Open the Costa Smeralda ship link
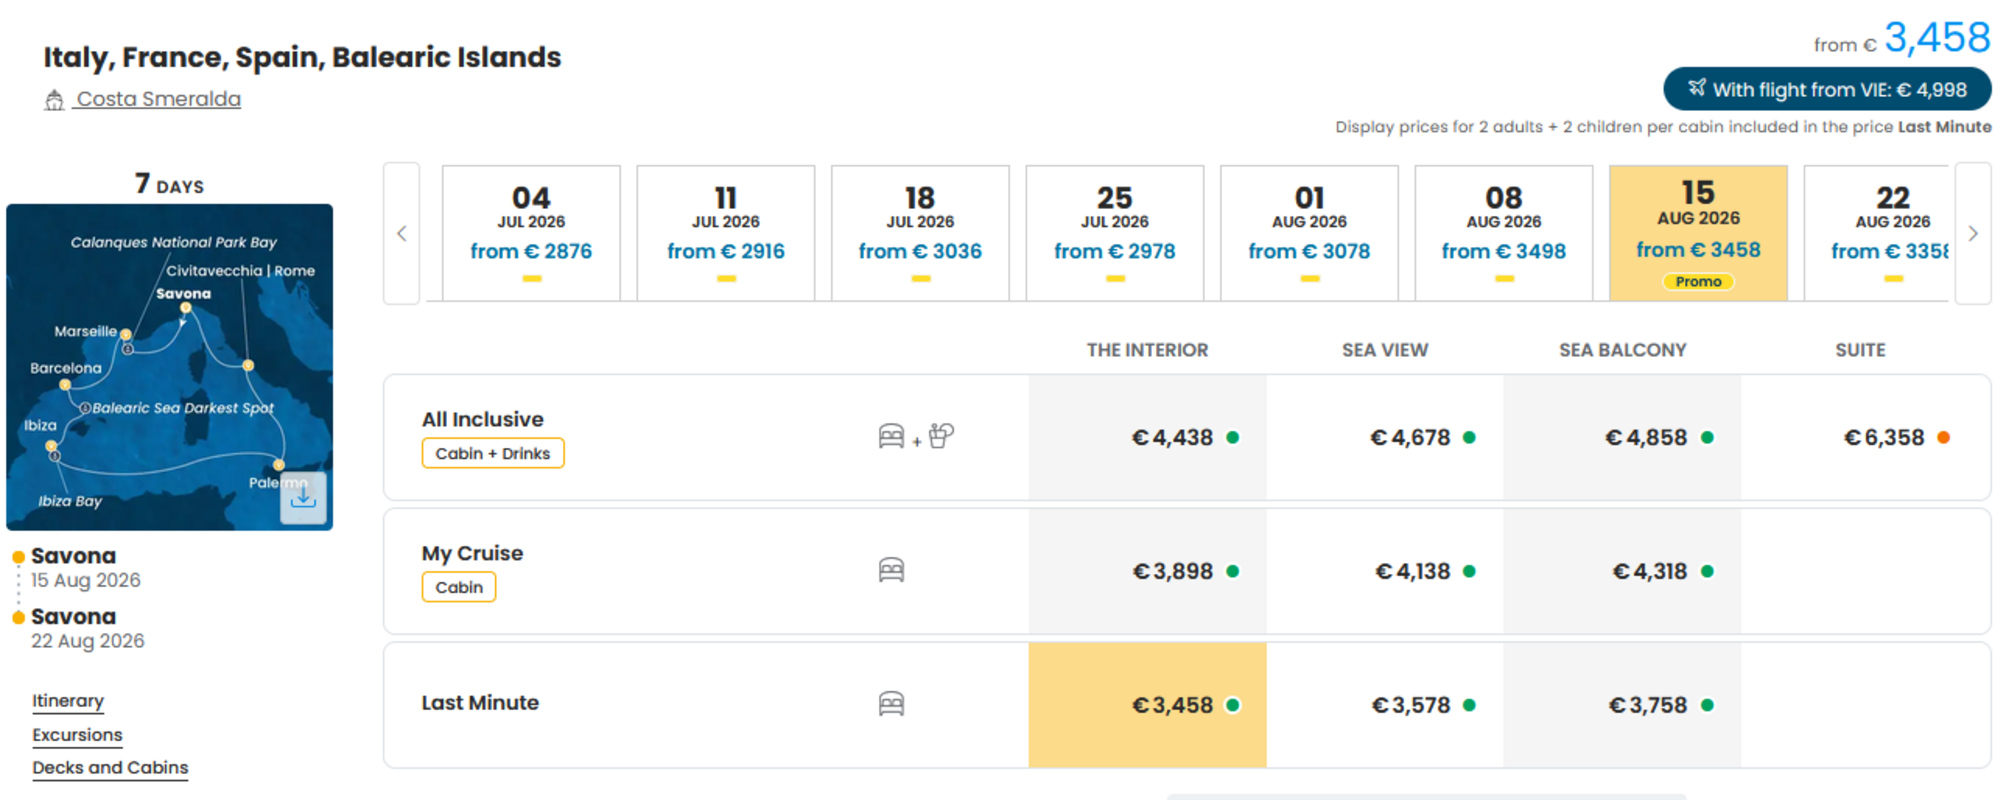Image resolution: width=2006 pixels, height=800 pixels. [x=159, y=99]
